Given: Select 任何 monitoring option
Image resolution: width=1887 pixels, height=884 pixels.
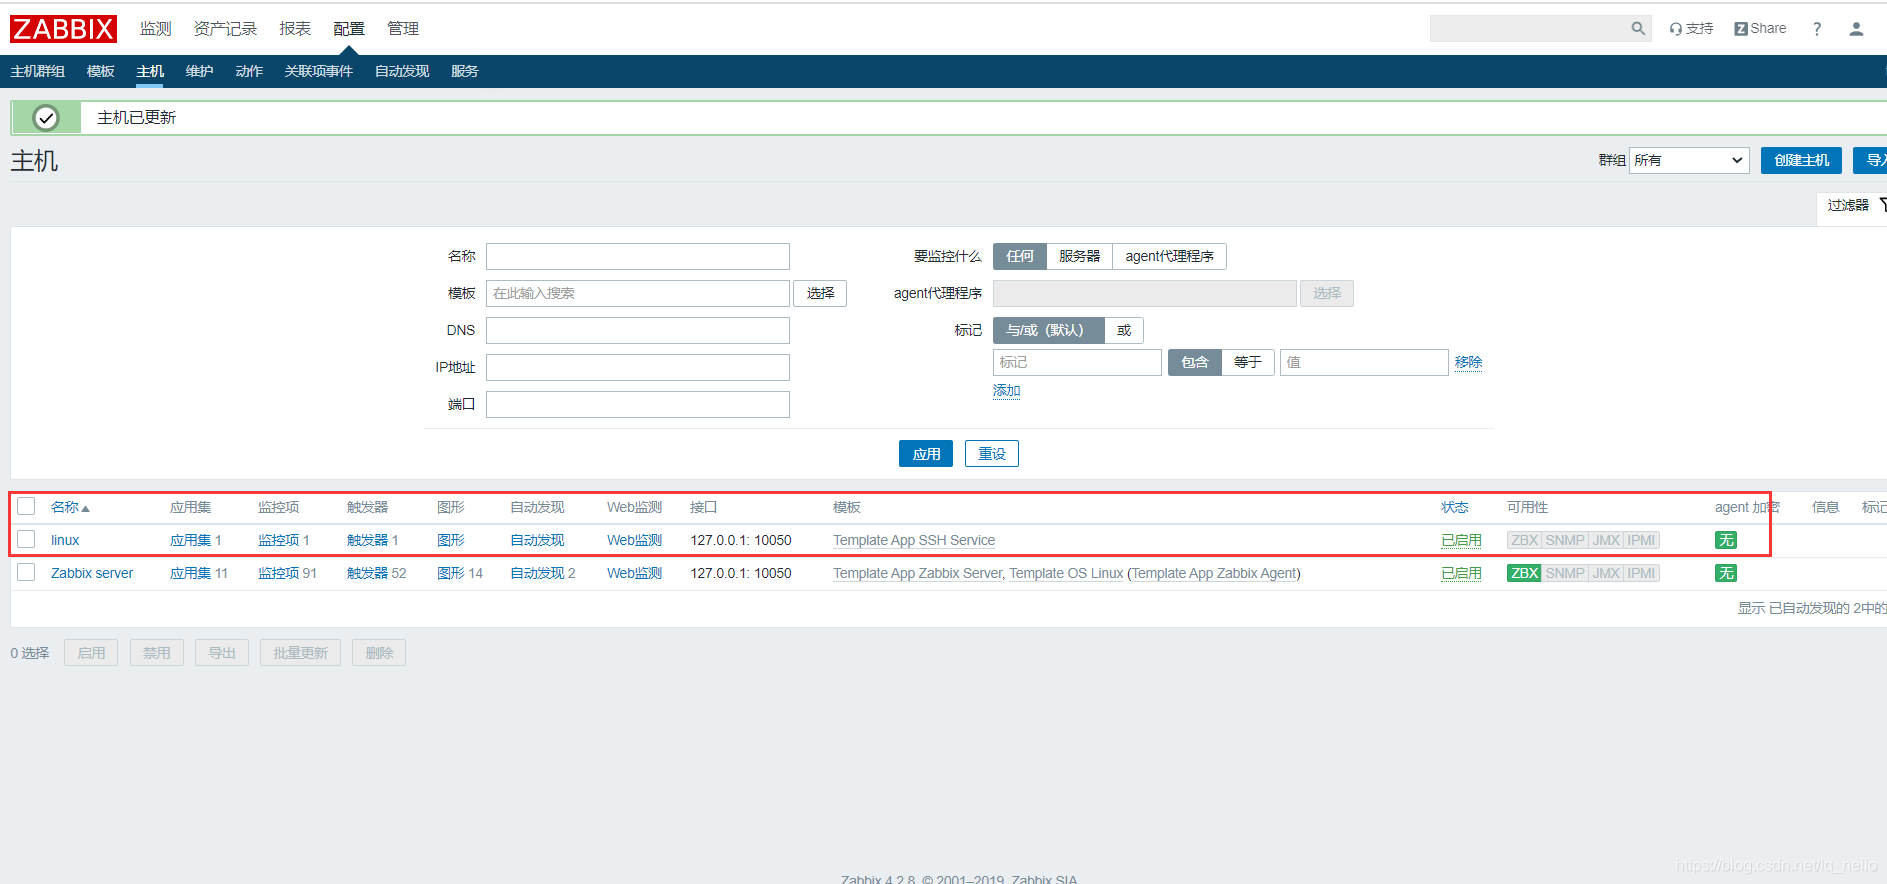Looking at the screenshot, I should pos(1019,256).
